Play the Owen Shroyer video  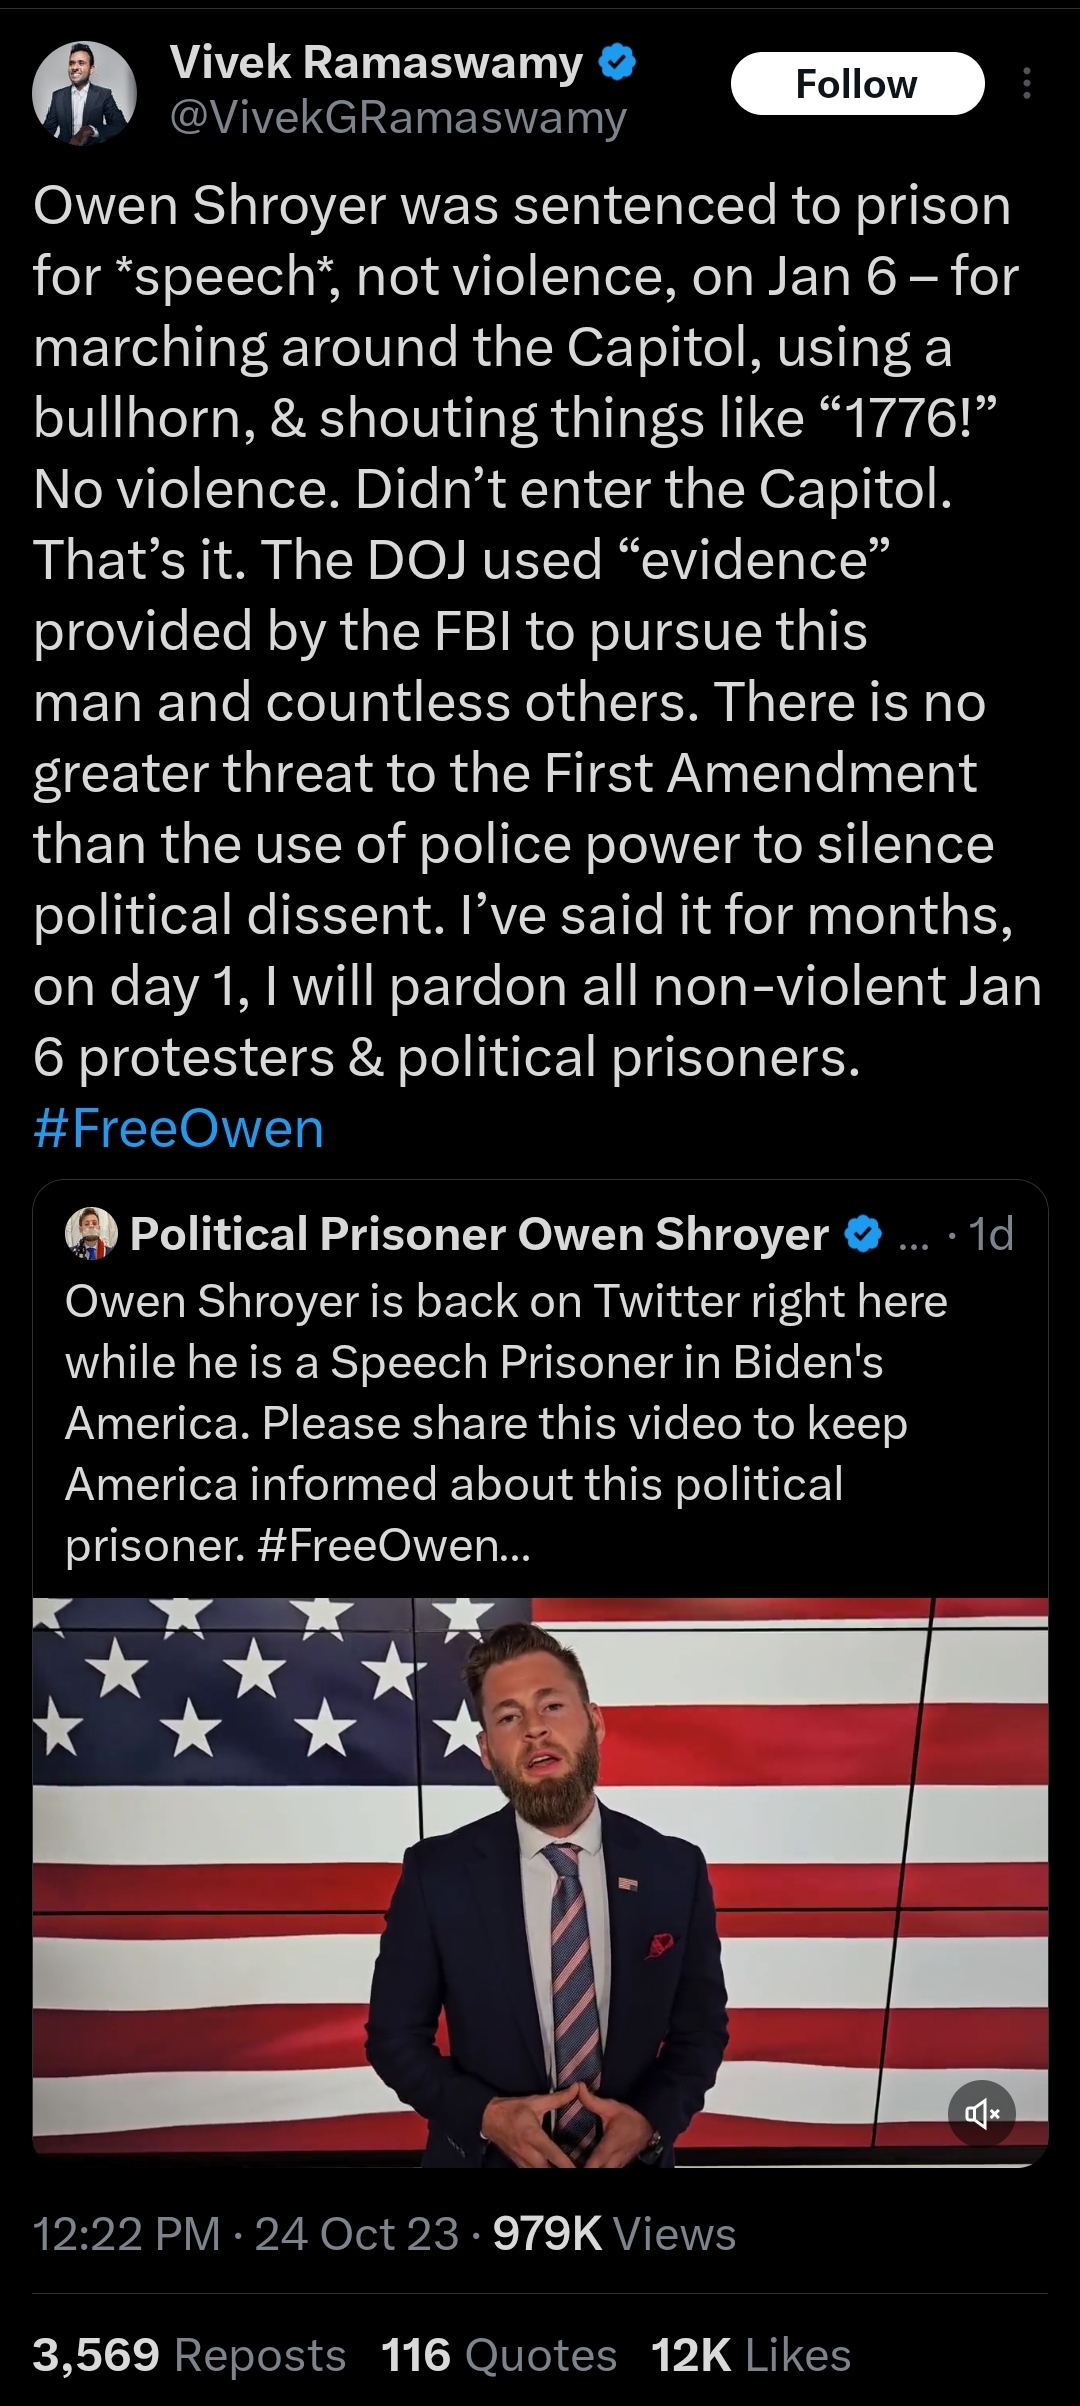click(x=540, y=1880)
